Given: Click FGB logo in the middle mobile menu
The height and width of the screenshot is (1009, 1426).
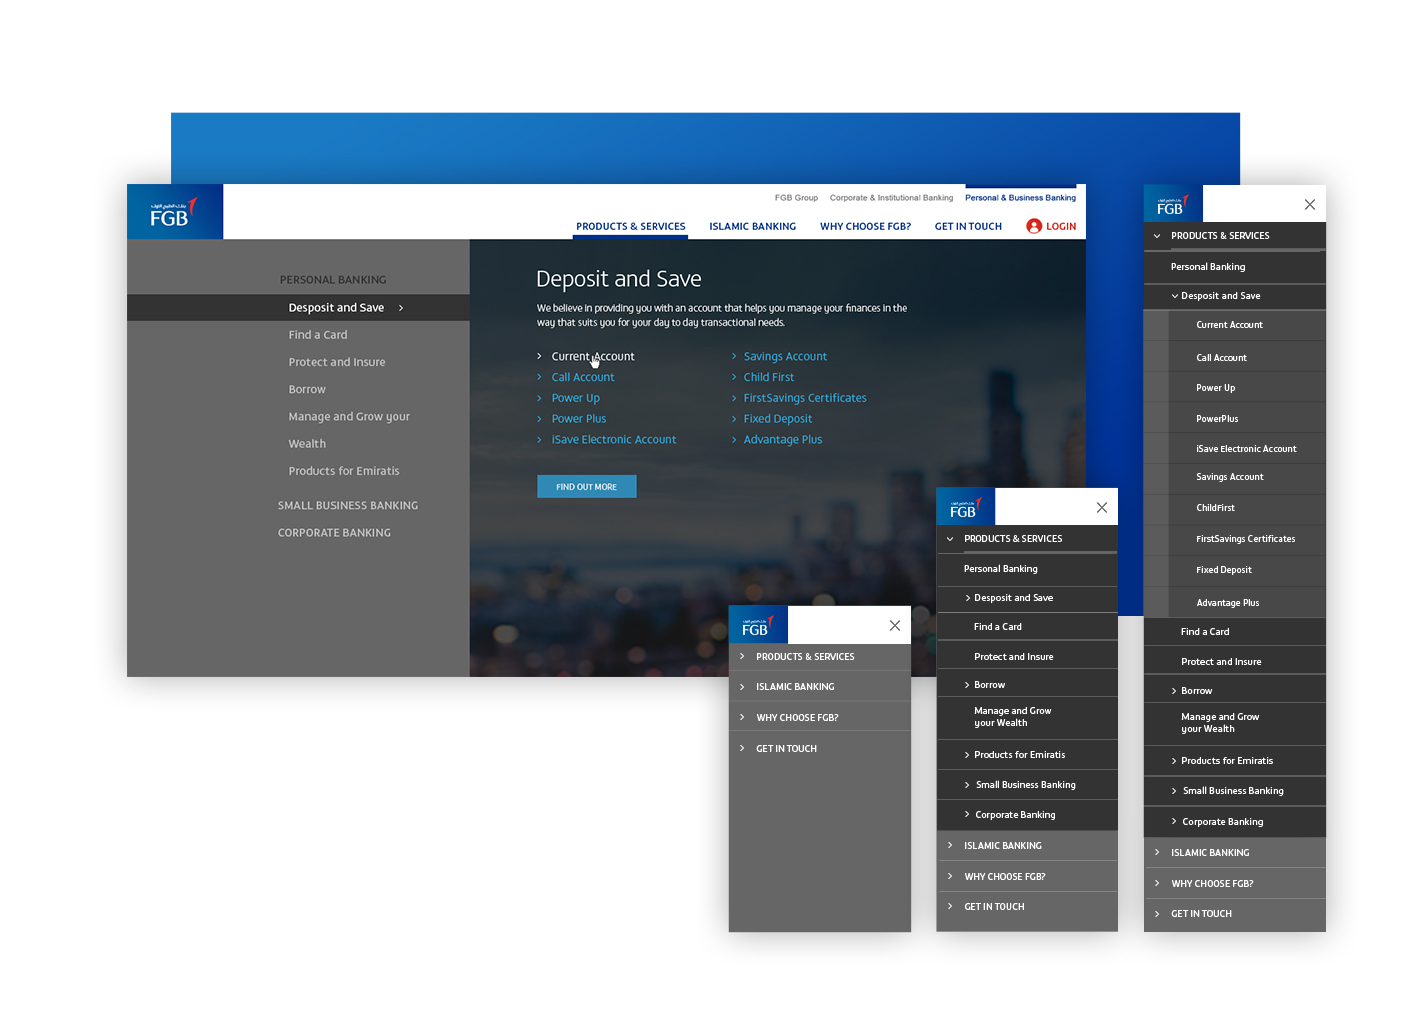Looking at the screenshot, I should [x=965, y=508].
